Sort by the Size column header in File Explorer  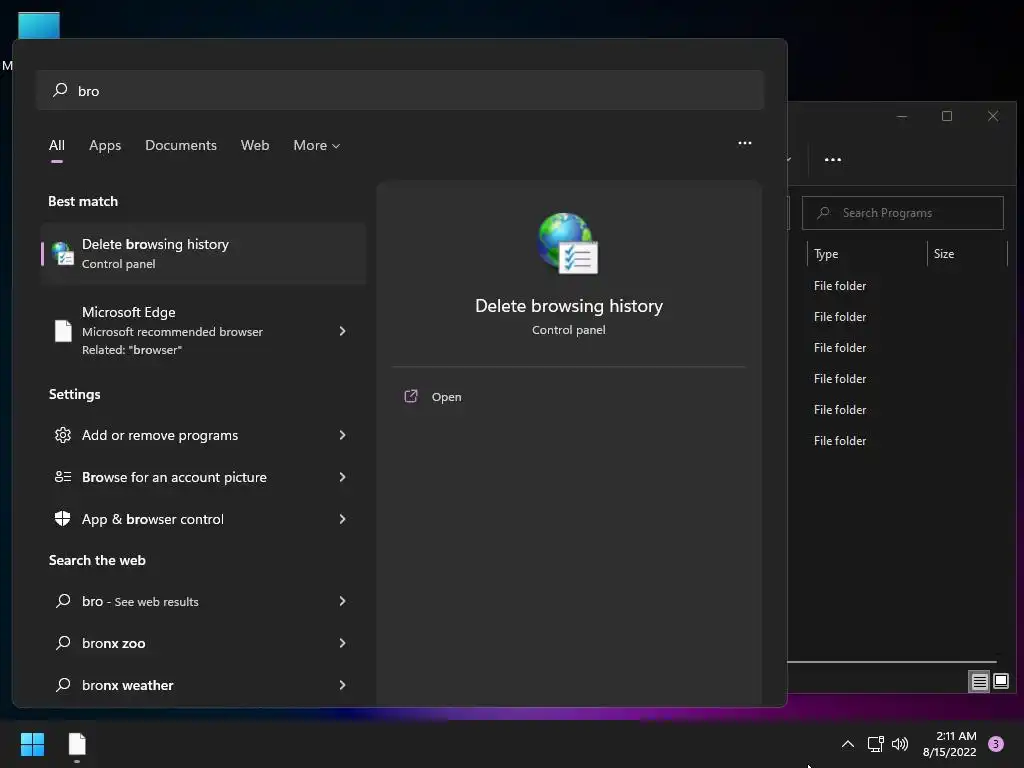967,254
